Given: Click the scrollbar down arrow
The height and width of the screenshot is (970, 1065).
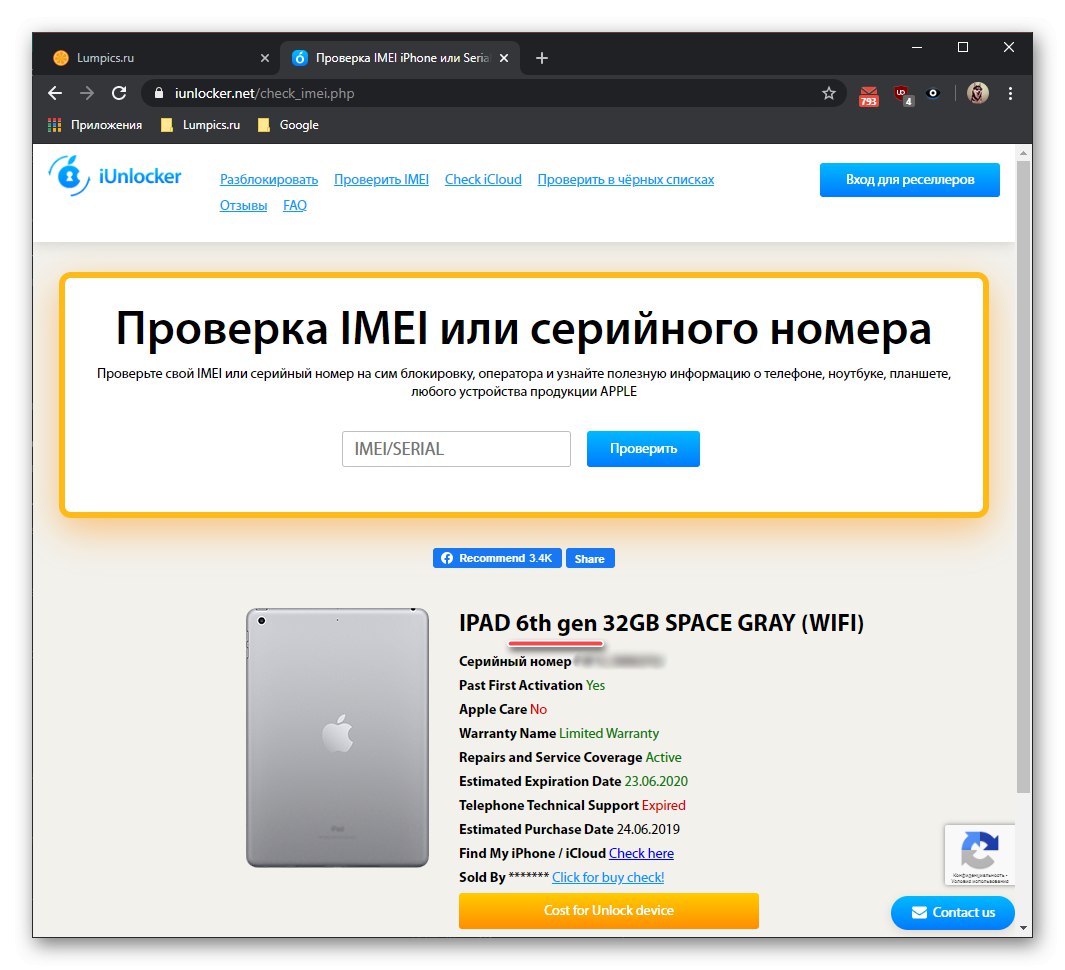Looking at the screenshot, I should [x=1024, y=927].
